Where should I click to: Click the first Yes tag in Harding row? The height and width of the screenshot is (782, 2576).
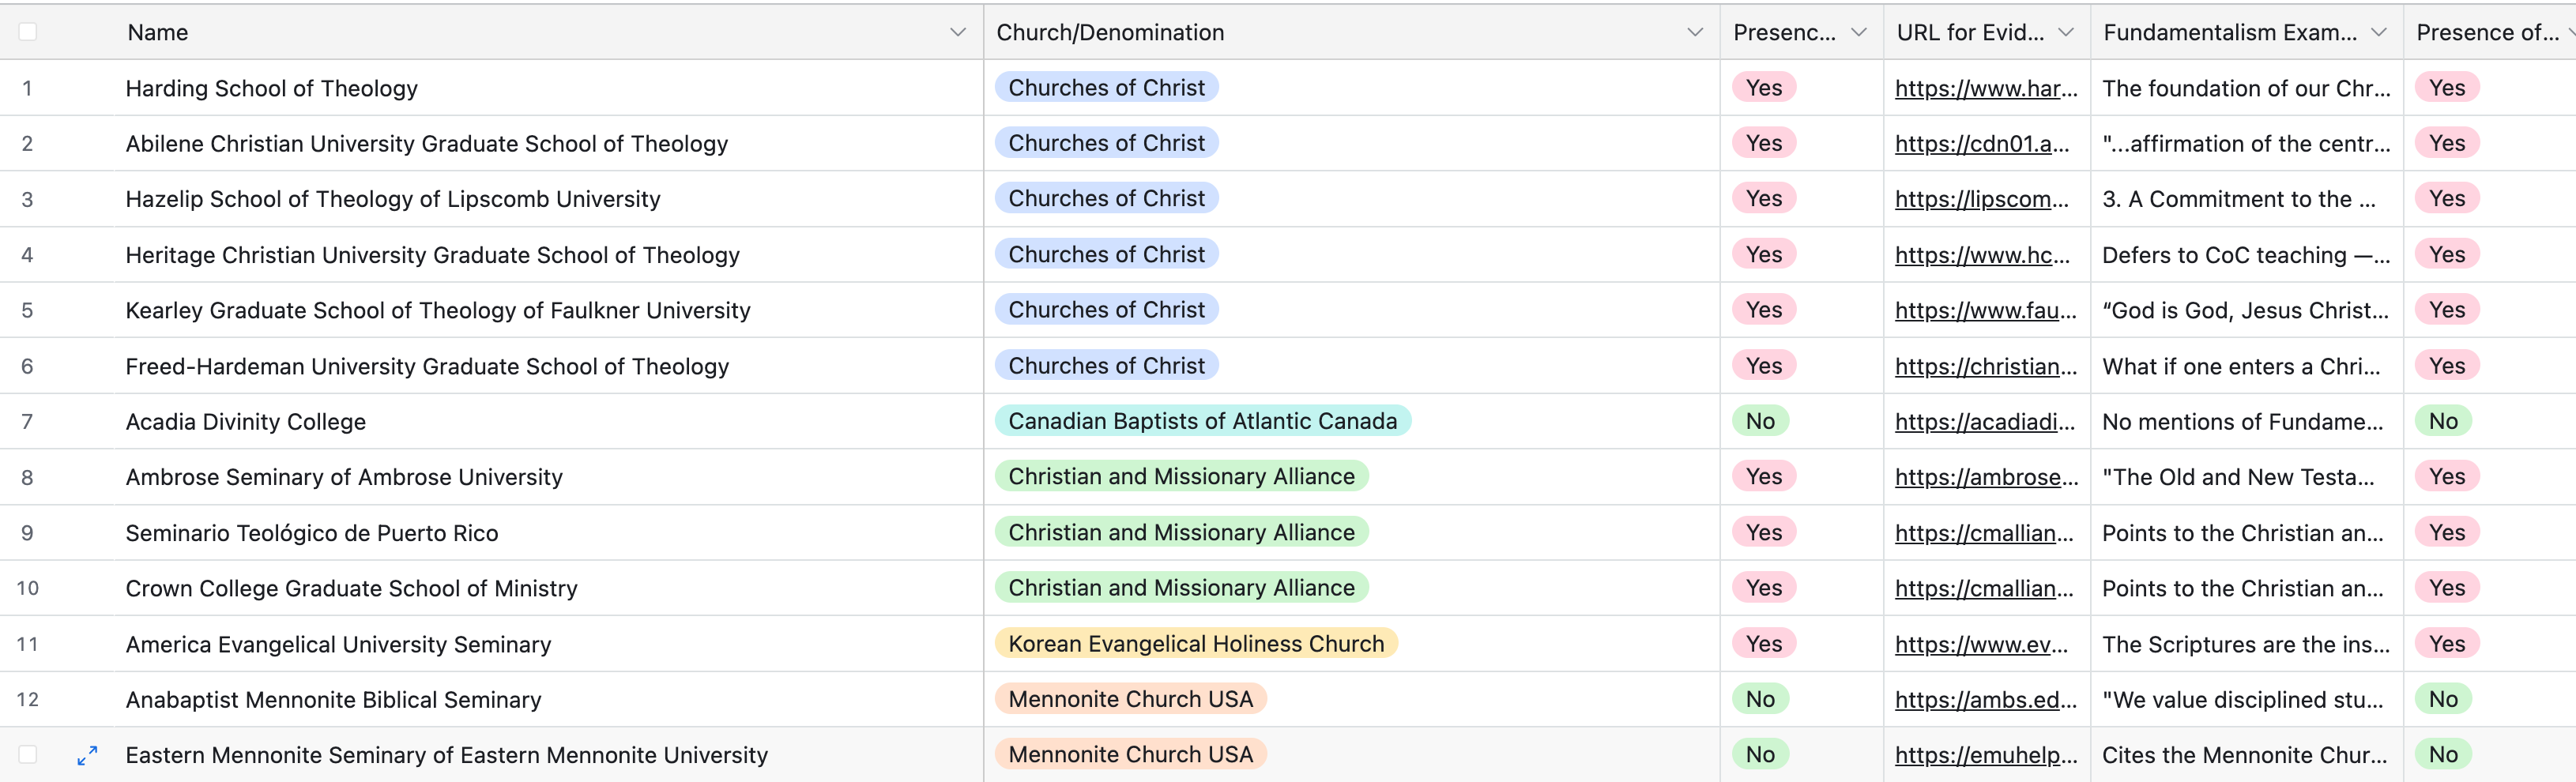(1764, 88)
